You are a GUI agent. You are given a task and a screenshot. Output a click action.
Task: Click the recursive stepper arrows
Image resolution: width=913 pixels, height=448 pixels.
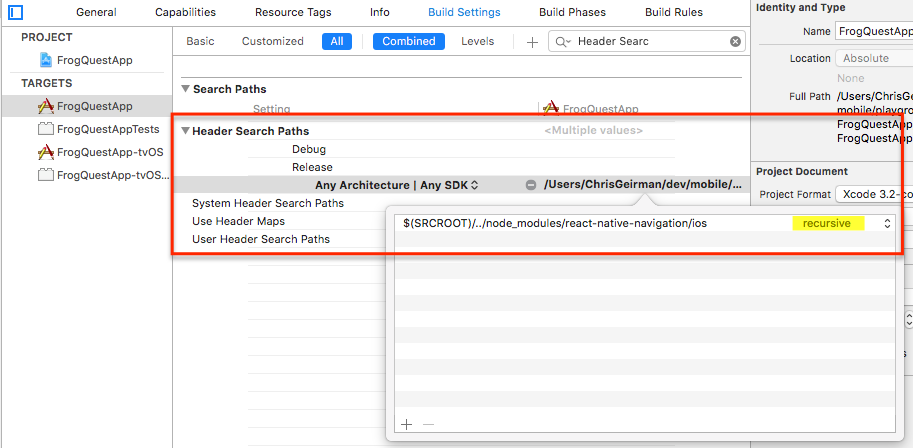click(x=887, y=223)
